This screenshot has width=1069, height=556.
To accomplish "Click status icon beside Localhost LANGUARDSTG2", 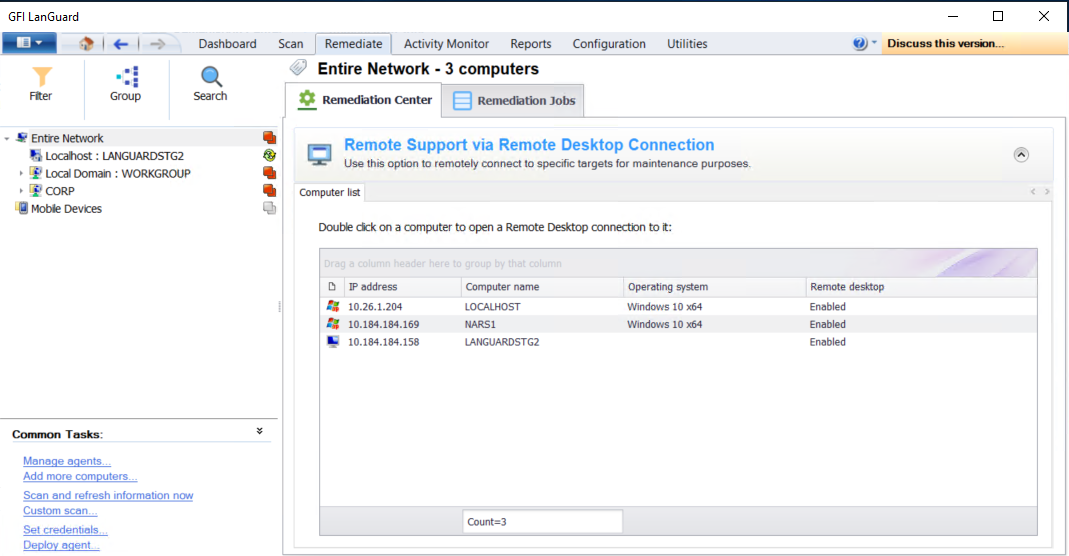I will tap(269, 155).
